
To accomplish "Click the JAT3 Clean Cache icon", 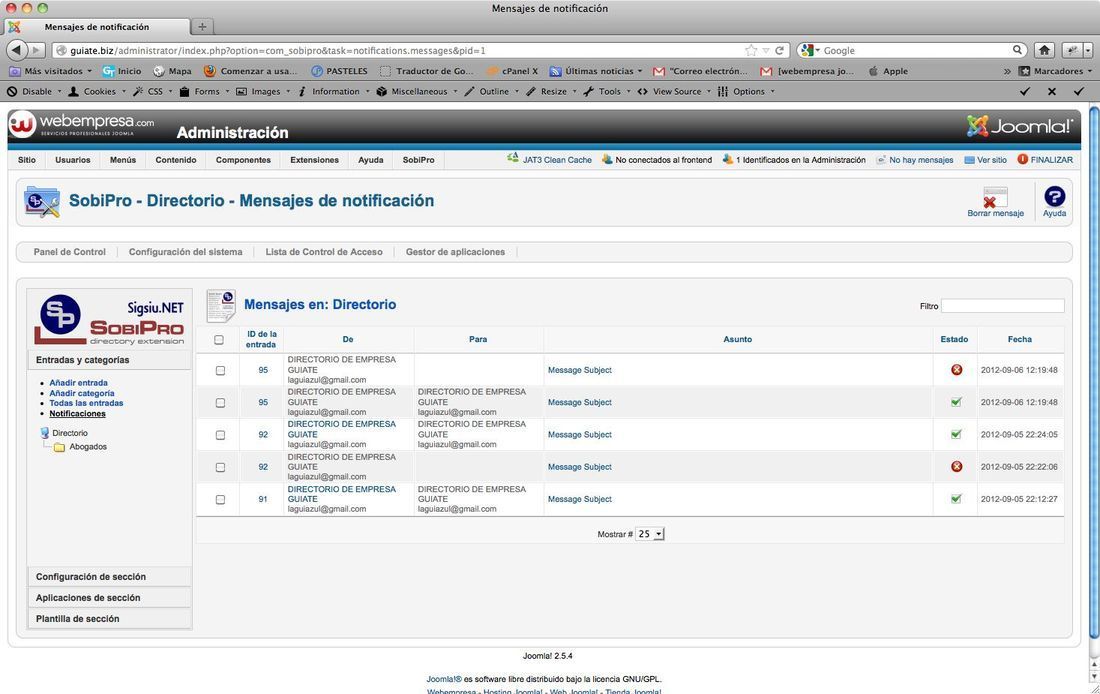I will 513,159.
